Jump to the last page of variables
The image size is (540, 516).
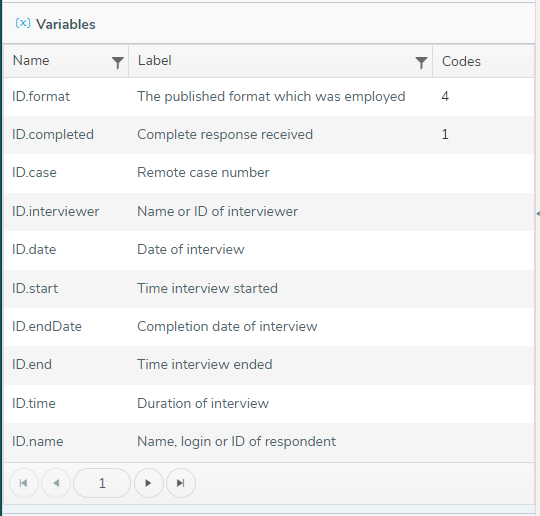(x=181, y=483)
